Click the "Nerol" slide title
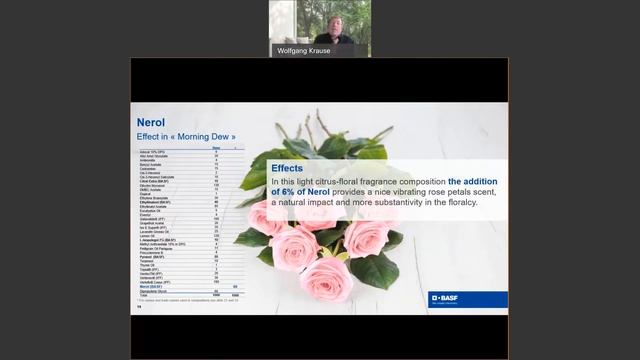 pos(151,122)
